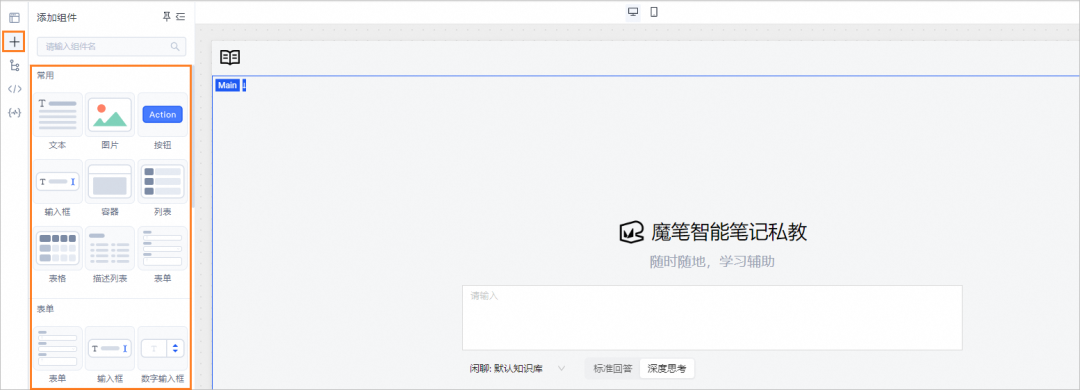Viewport: 1080px width, 390px height.
Task: Select the 深度思考 mode
Action: click(667, 369)
